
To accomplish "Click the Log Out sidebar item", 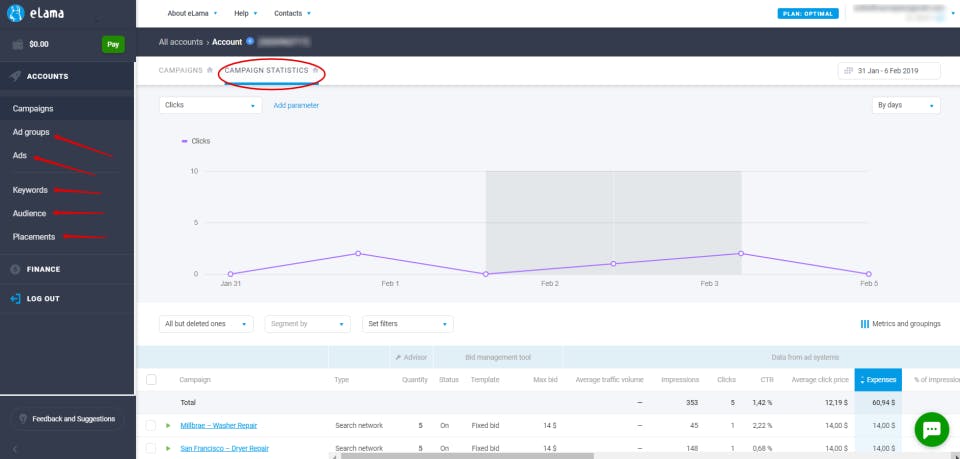I will pyautogui.click(x=67, y=299).
